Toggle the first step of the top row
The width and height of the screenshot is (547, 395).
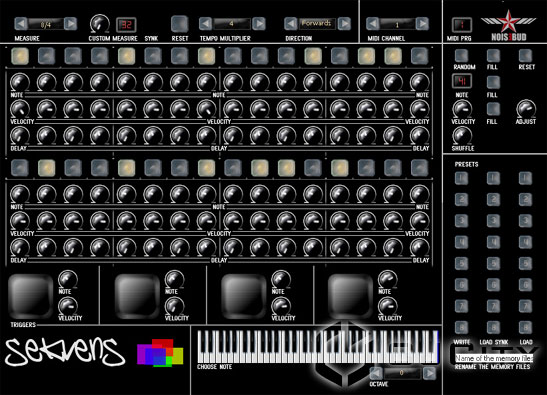(x=20, y=56)
